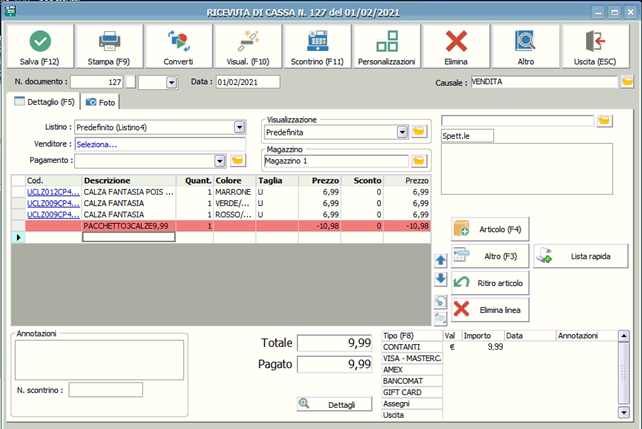642x429 pixels.
Task: Open article link UCLZ012CP4...
Action: [53, 192]
